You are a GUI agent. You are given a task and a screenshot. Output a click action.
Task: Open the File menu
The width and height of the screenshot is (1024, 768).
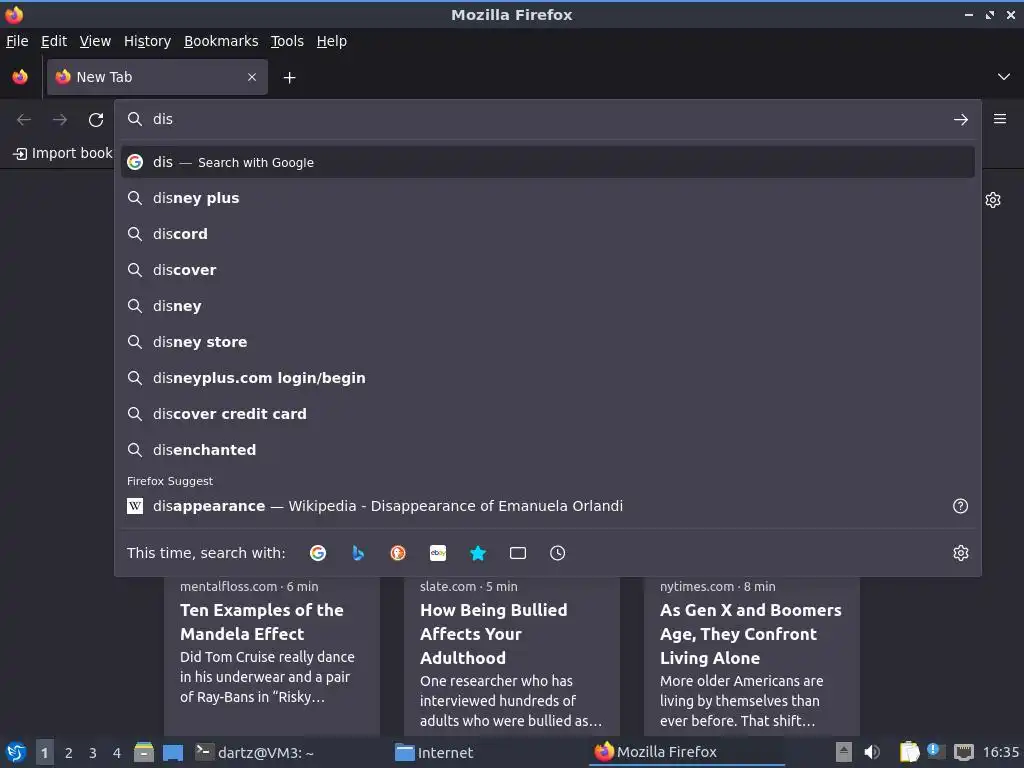point(17,41)
